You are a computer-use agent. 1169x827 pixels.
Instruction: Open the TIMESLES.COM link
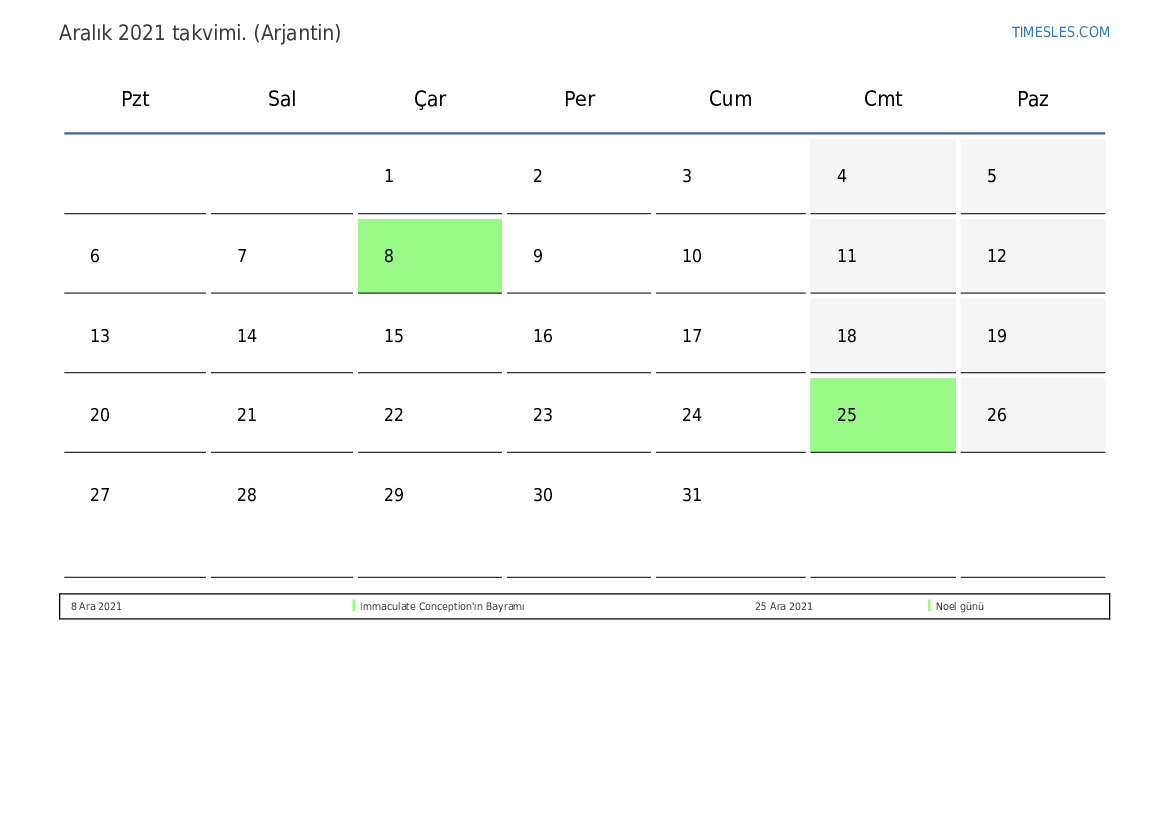(x=1060, y=32)
